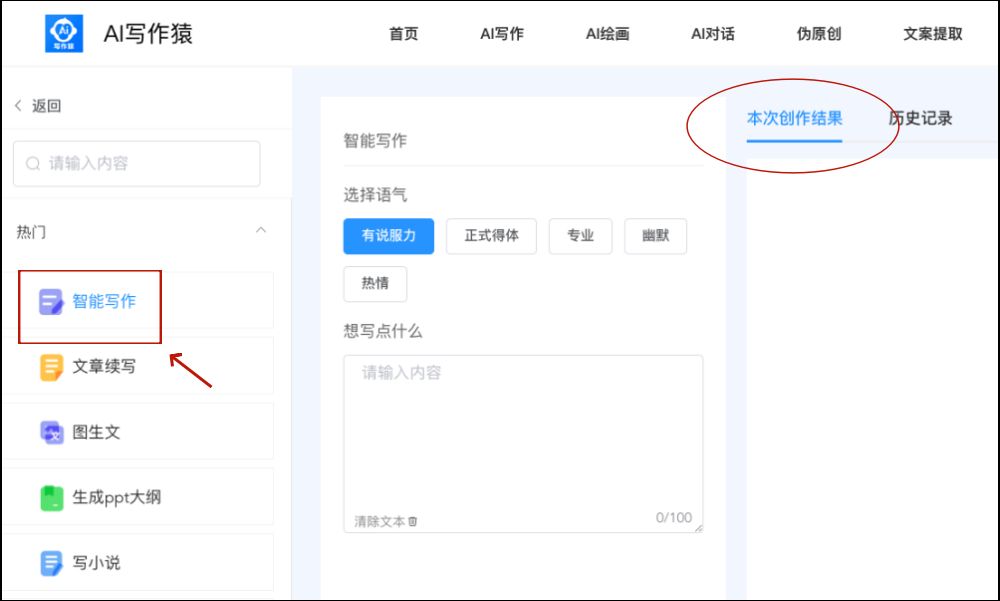Viewport: 1000px width, 601px height.
Task: Open the AI对话 navigation item
Action: (712, 34)
